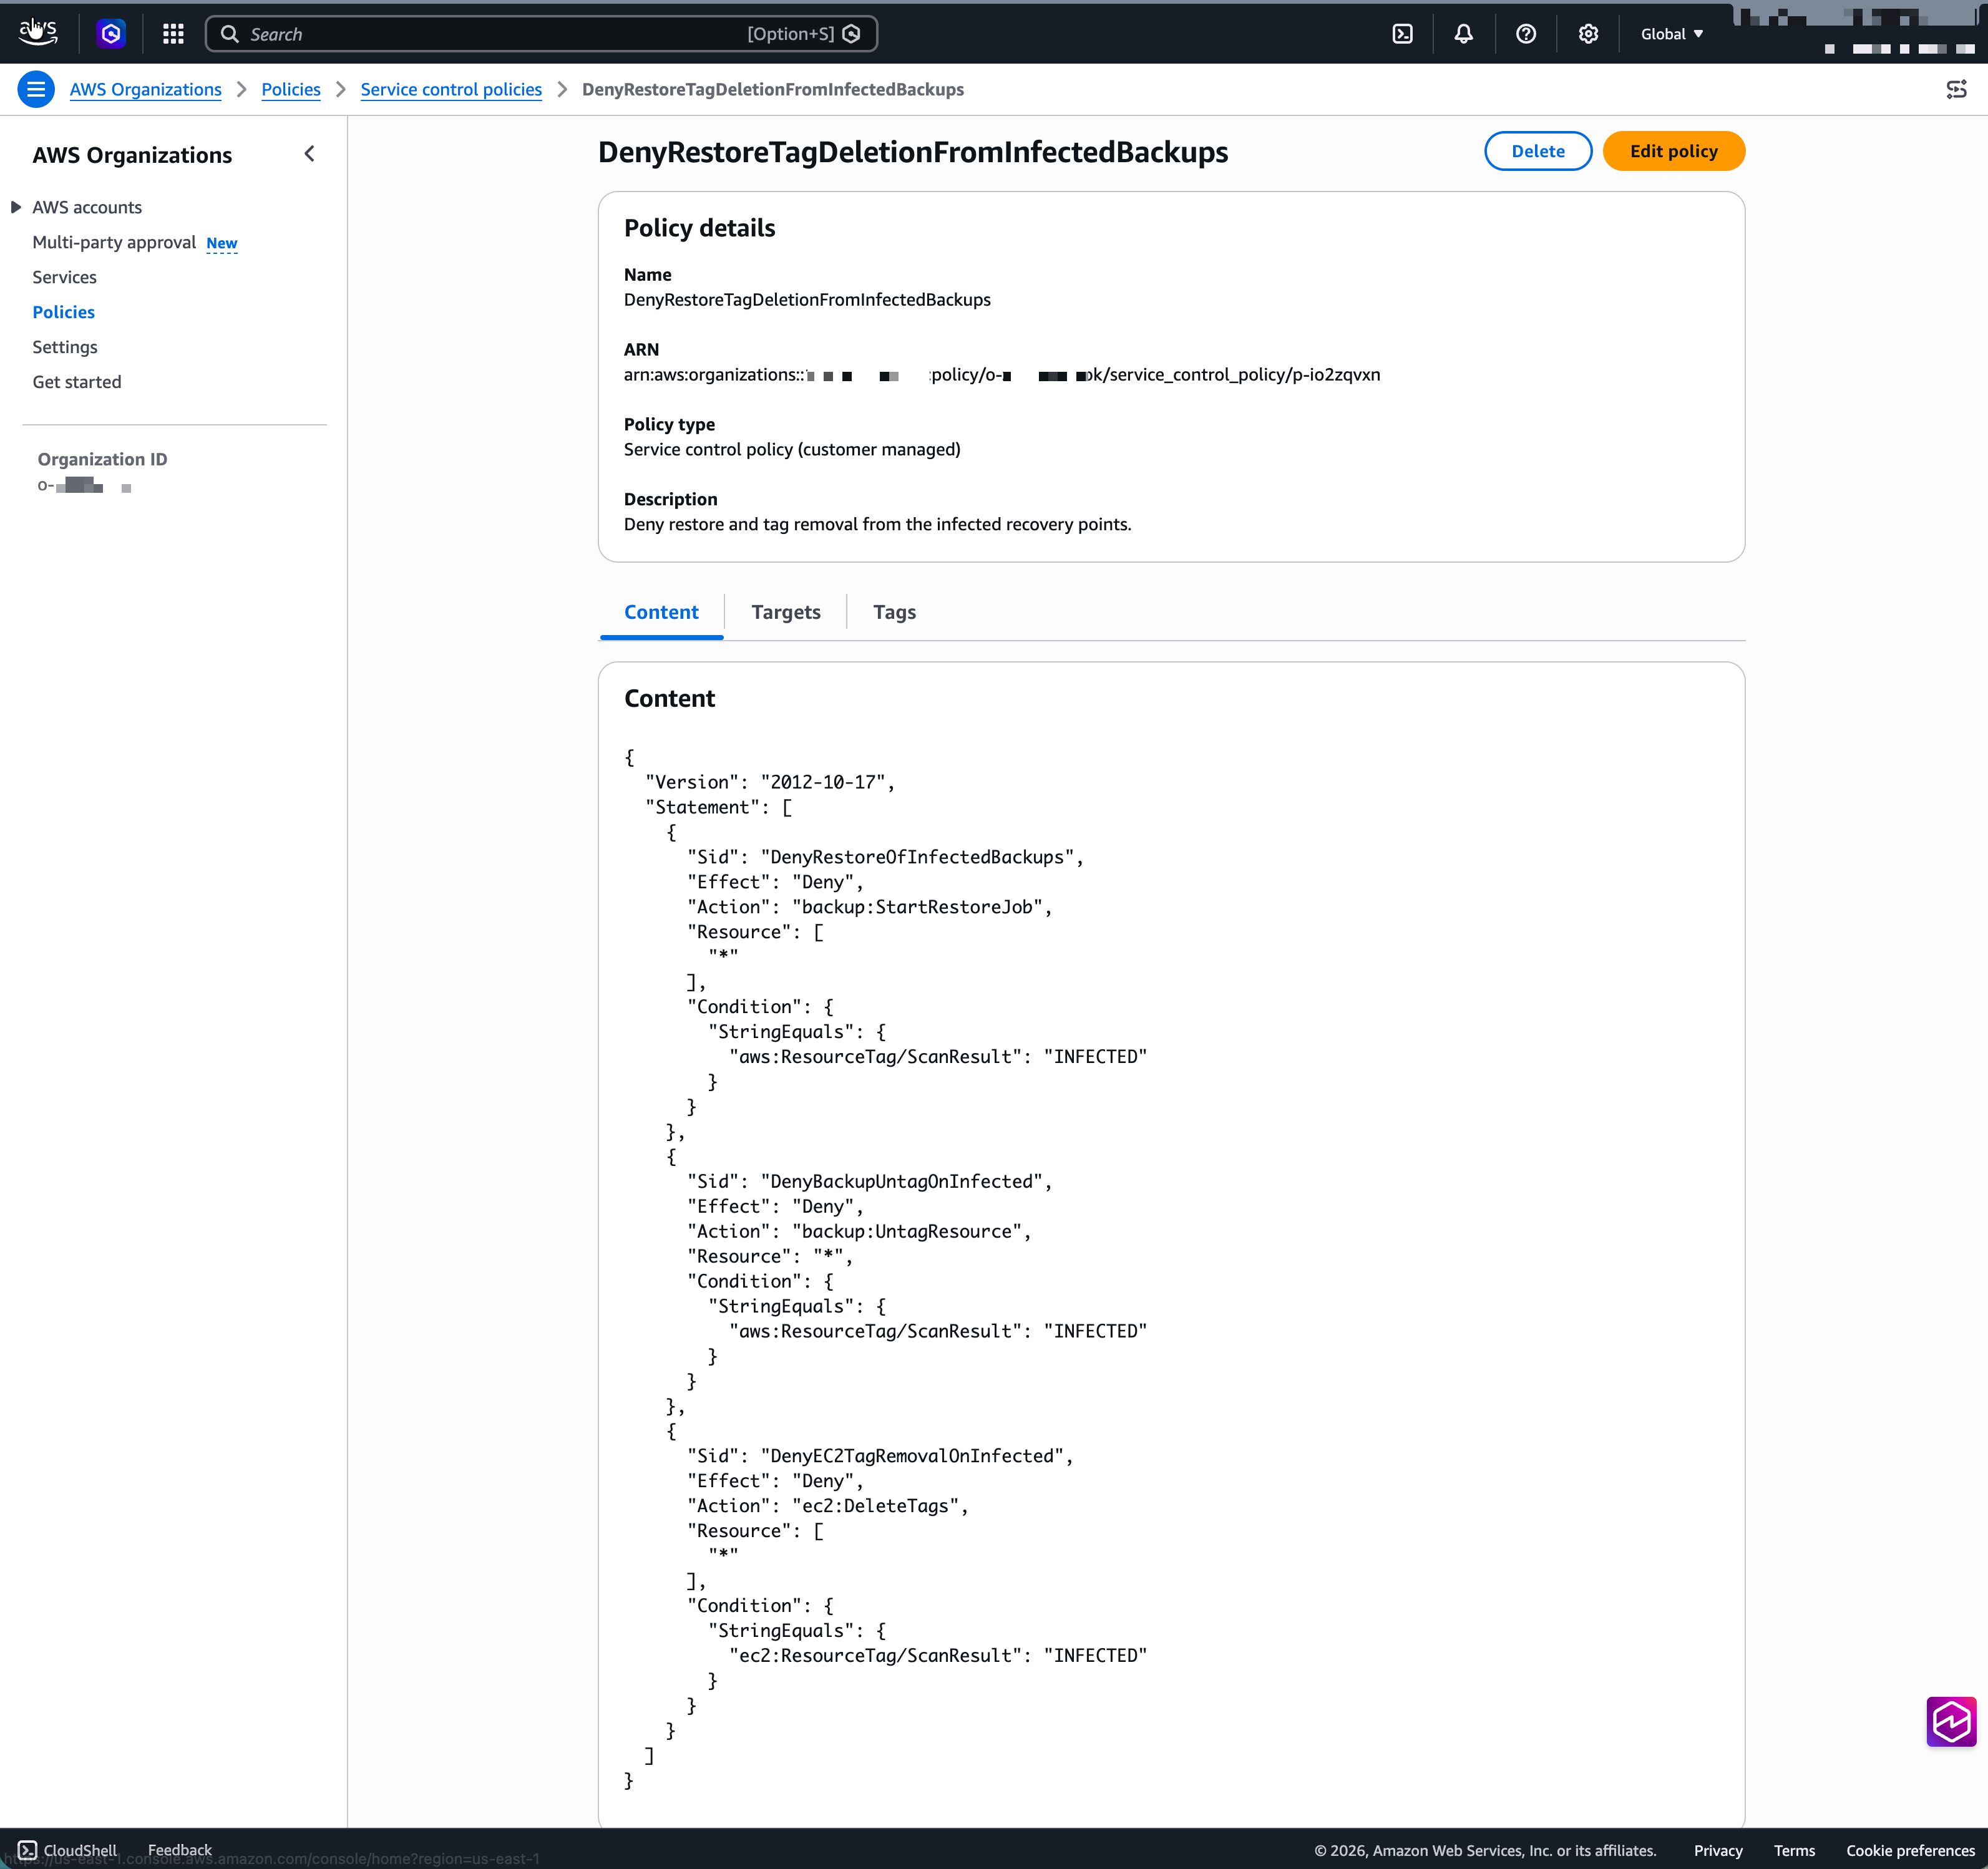1988x1869 pixels.
Task: Click the policy type value text
Action: pos(792,450)
